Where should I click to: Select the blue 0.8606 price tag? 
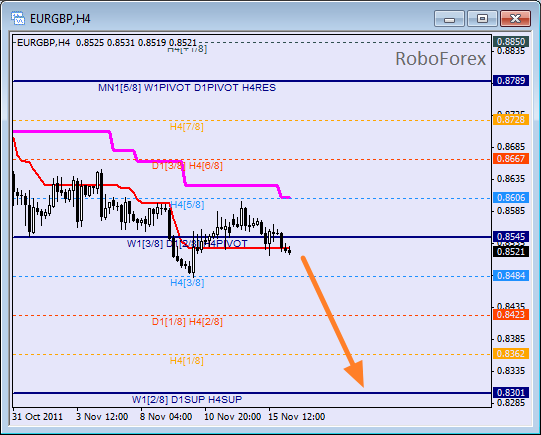(511, 198)
